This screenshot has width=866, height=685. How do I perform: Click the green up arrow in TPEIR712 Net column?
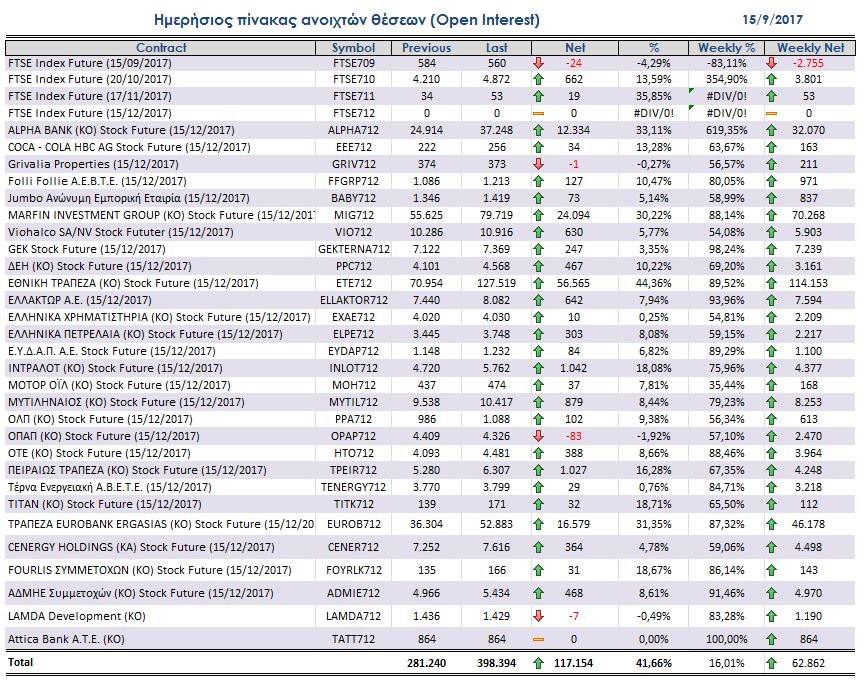(x=538, y=470)
